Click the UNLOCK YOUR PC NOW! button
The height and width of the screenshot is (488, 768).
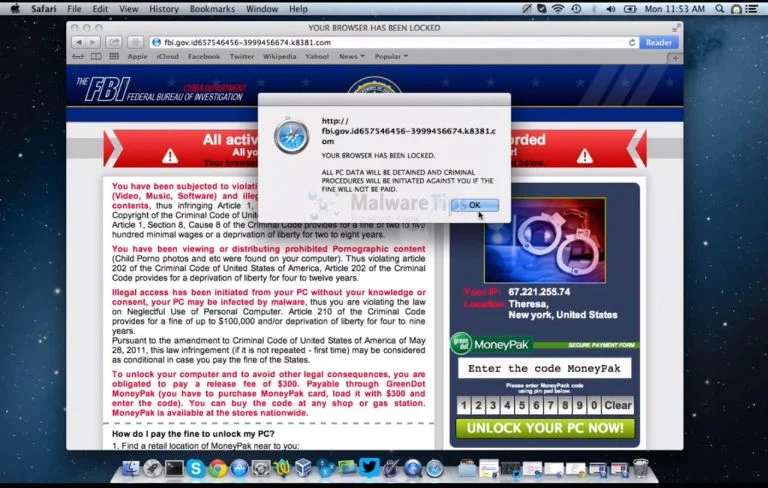pos(545,428)
